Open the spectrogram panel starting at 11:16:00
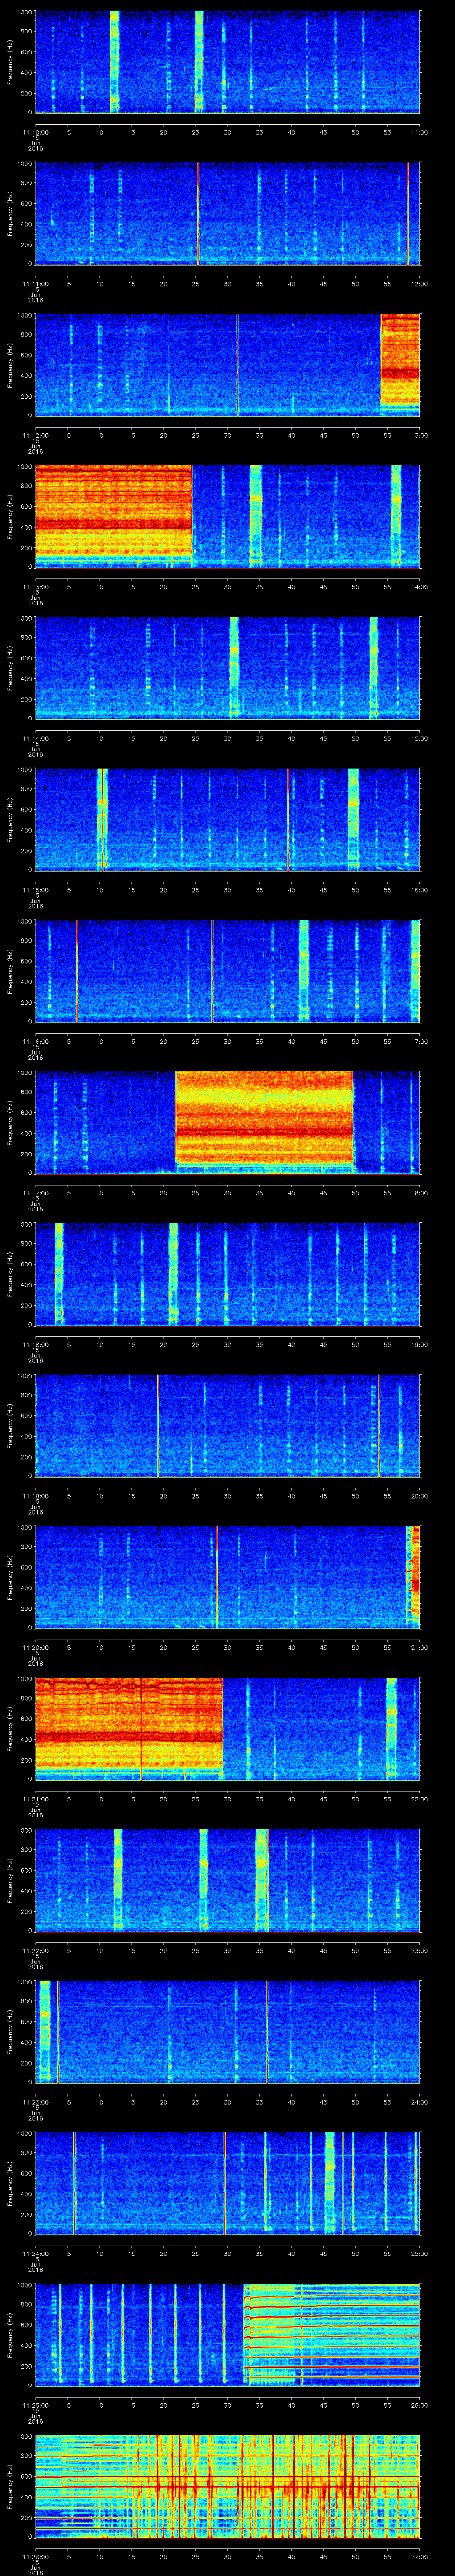 pos(228,971)
